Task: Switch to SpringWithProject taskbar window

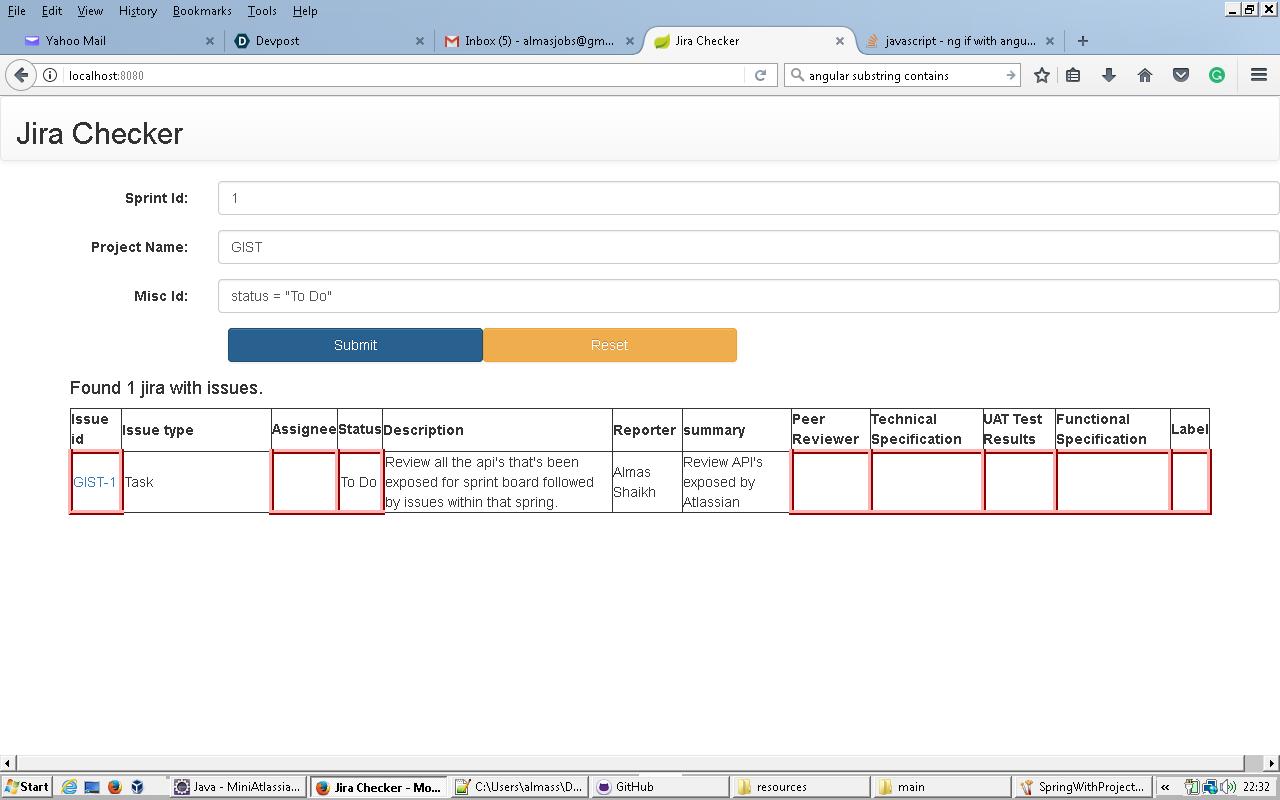Action: coord(1082,787)
